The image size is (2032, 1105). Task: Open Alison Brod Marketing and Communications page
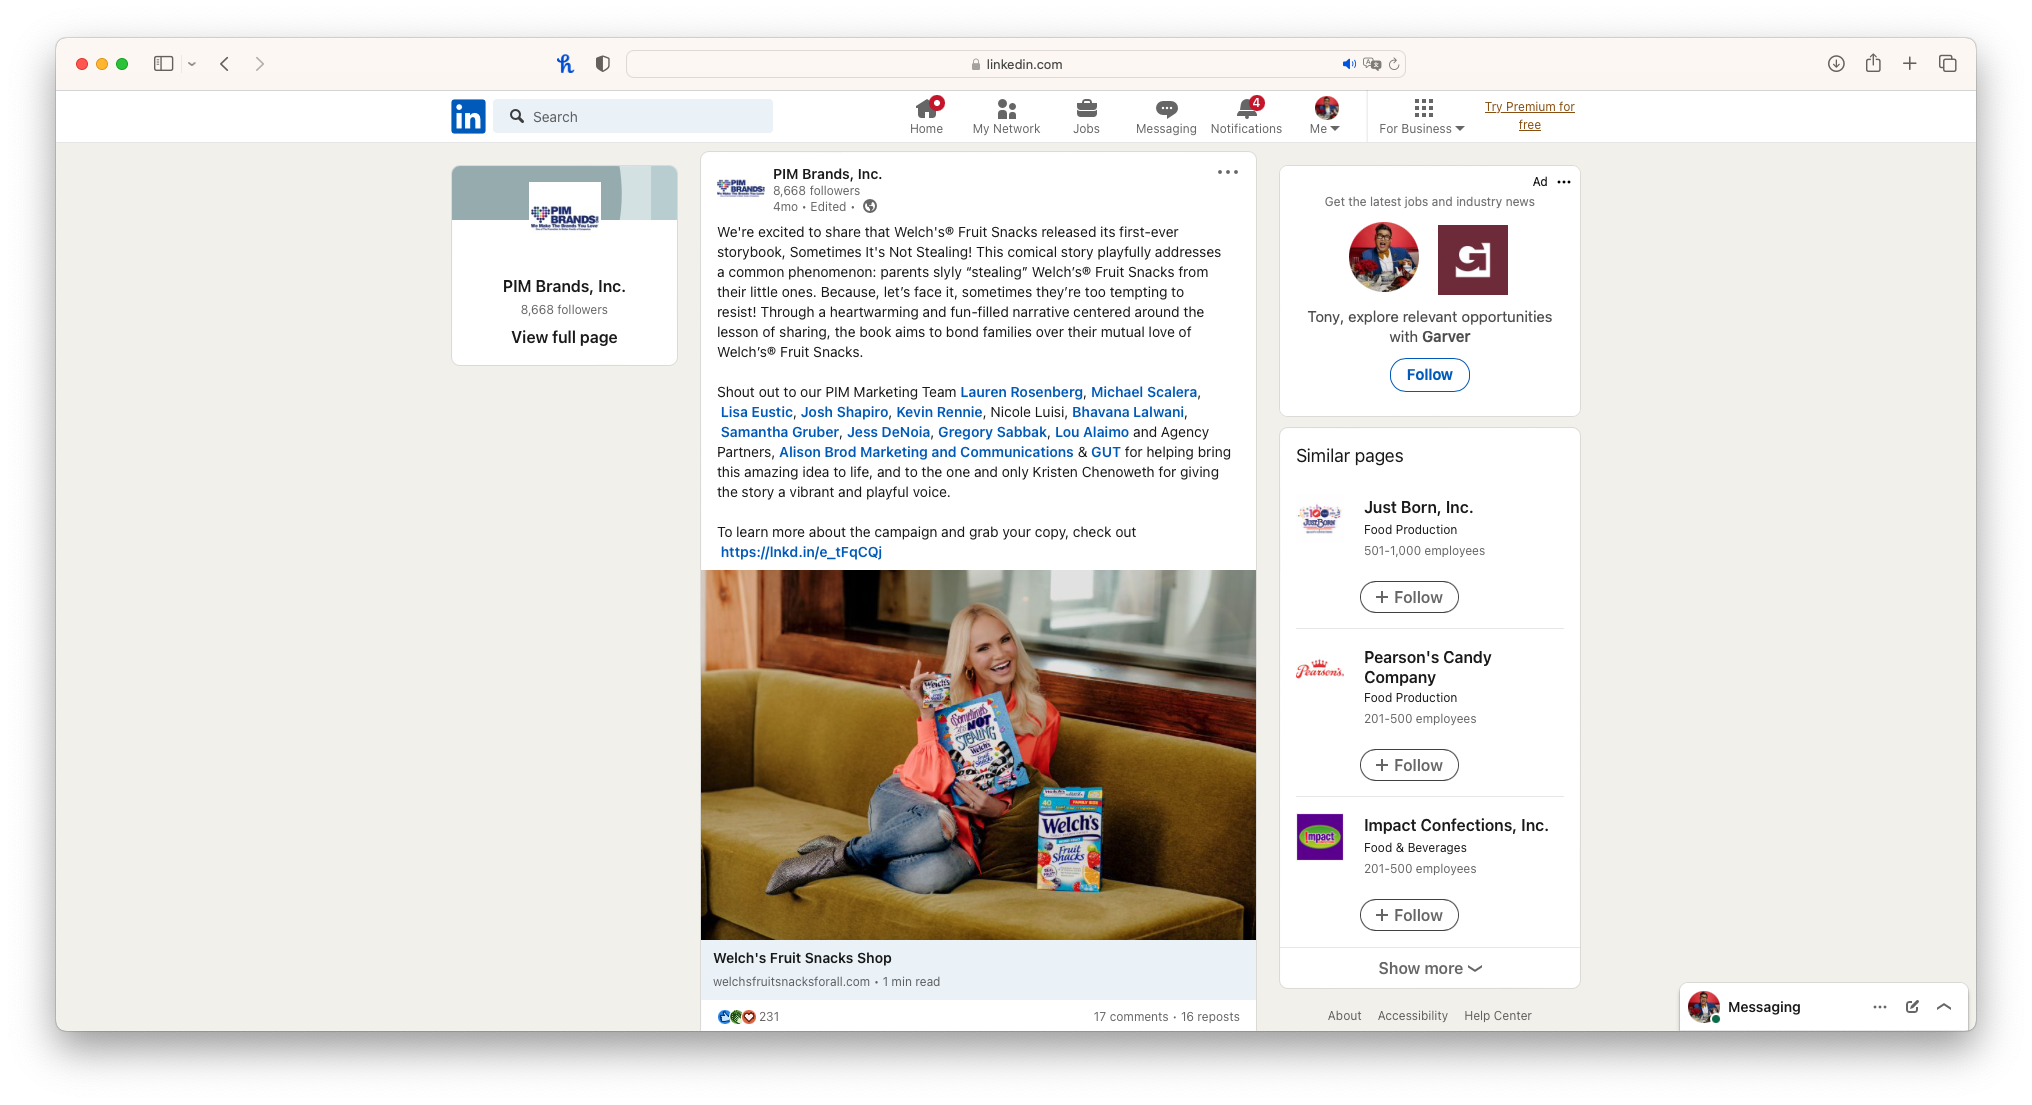click(926, 452)
